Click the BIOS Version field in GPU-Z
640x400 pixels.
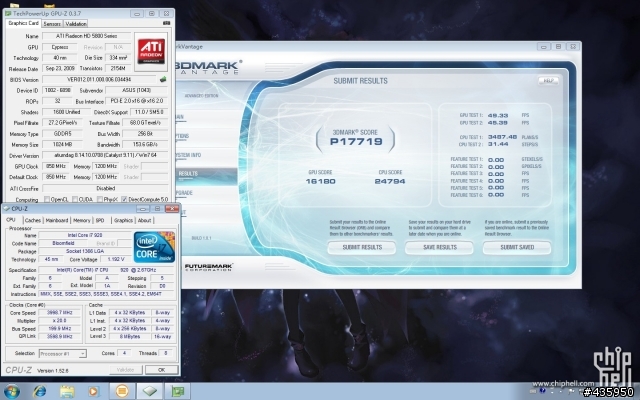(99, 80)
